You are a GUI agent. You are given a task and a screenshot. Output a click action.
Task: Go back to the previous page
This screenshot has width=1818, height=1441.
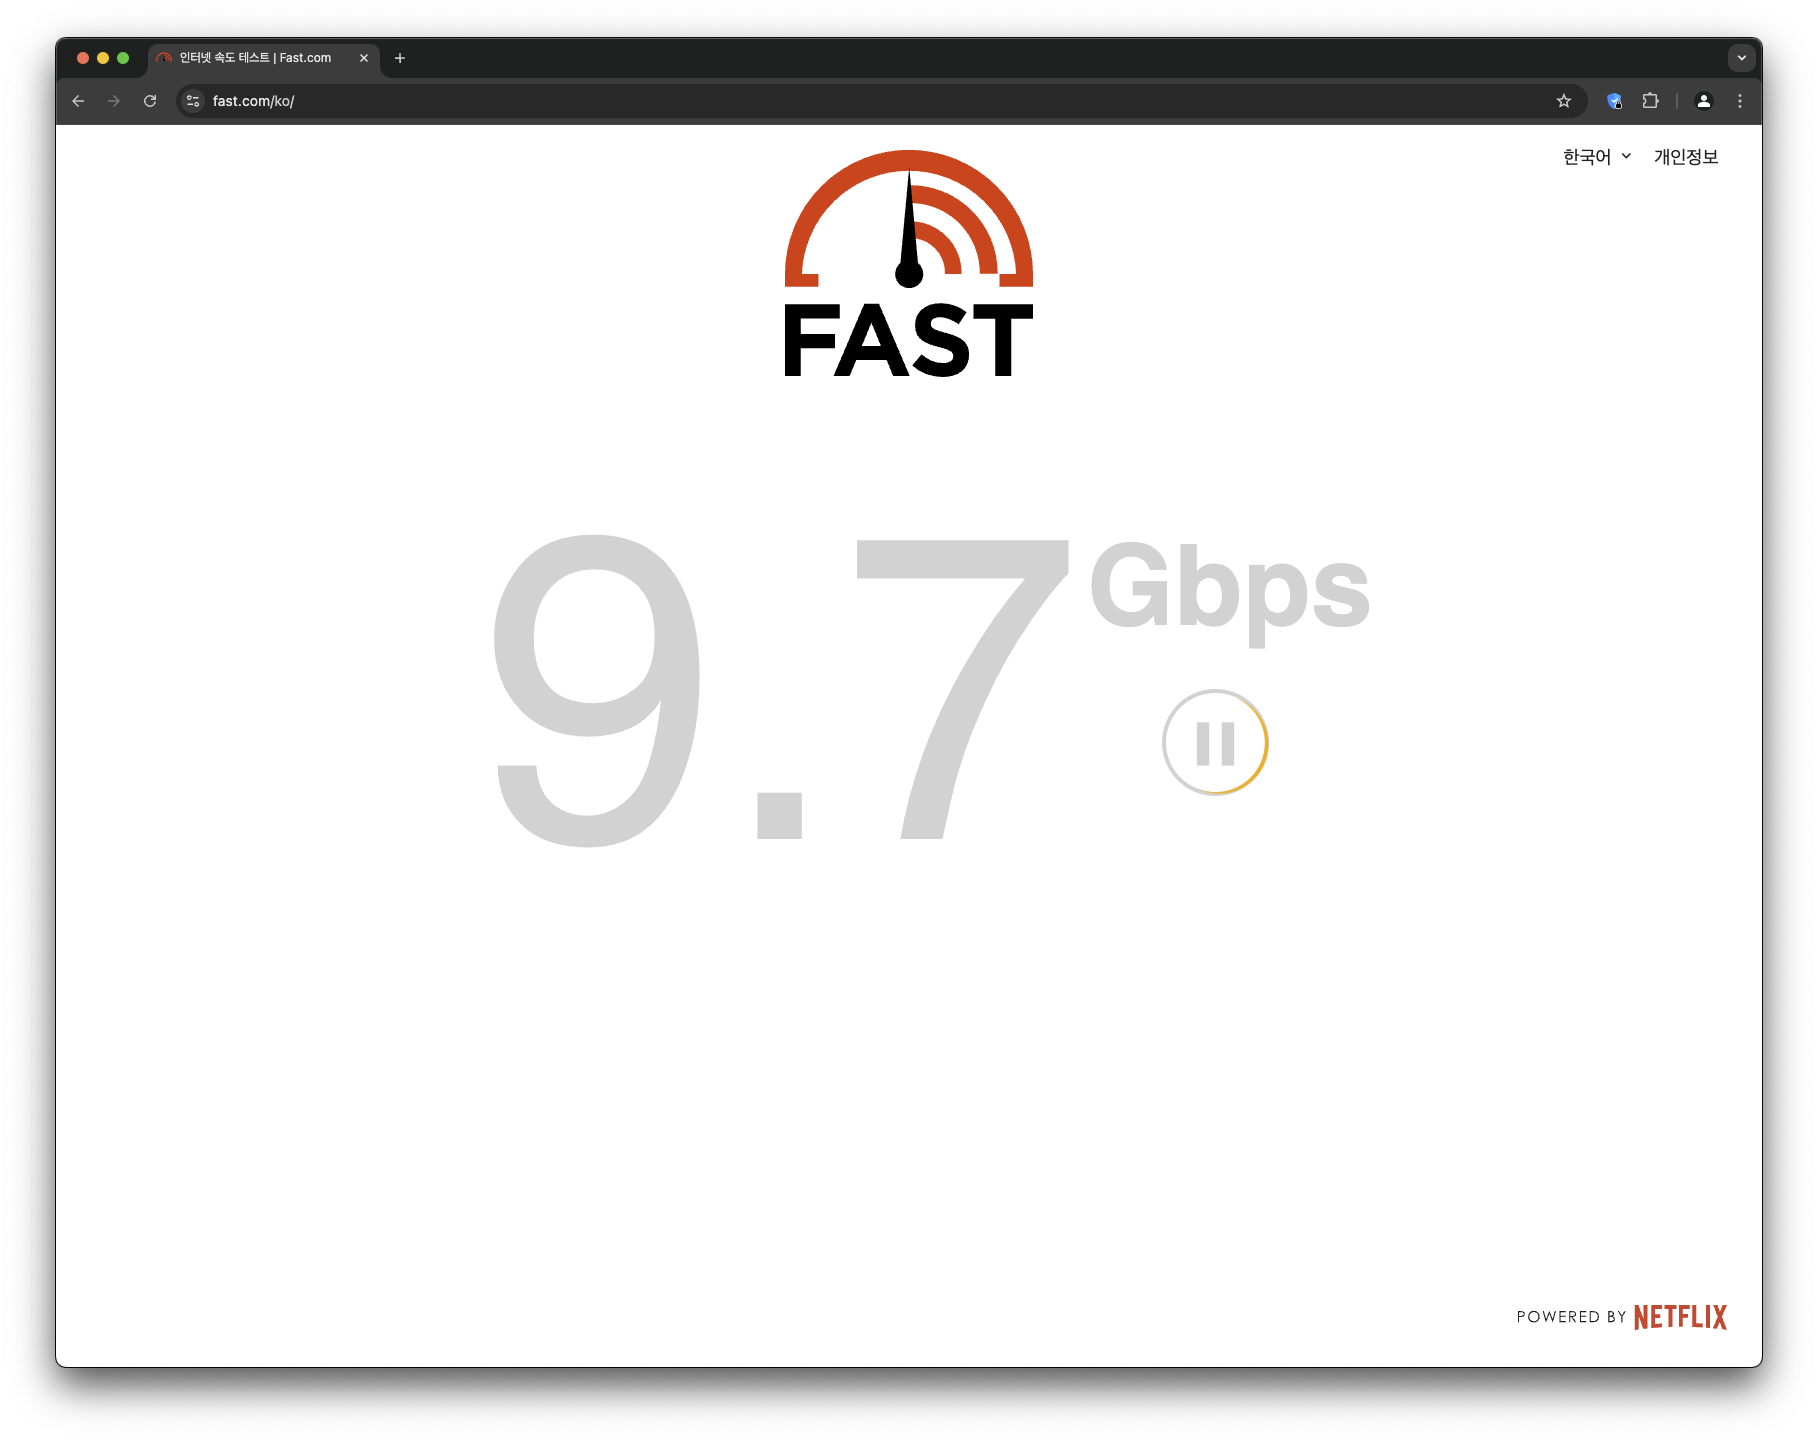click(x=78, y=101)
